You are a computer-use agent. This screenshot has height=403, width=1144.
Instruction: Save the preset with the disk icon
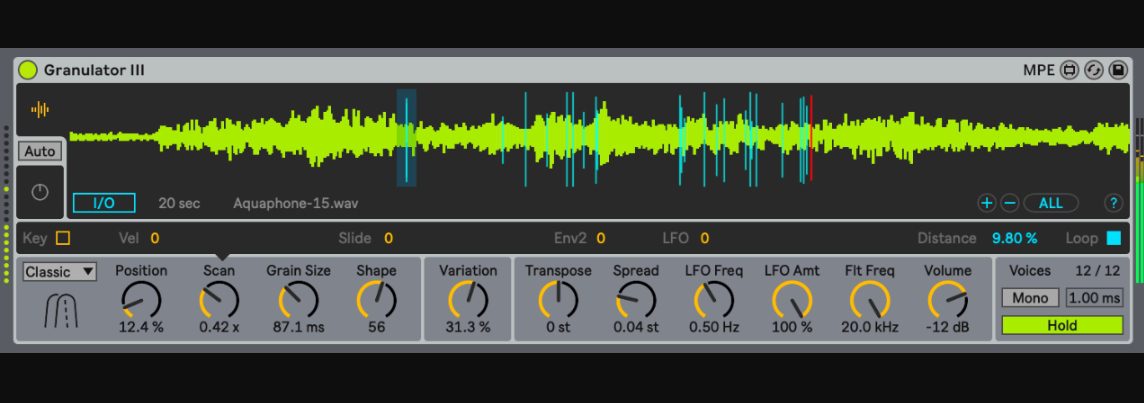(x=1117, y=70)
